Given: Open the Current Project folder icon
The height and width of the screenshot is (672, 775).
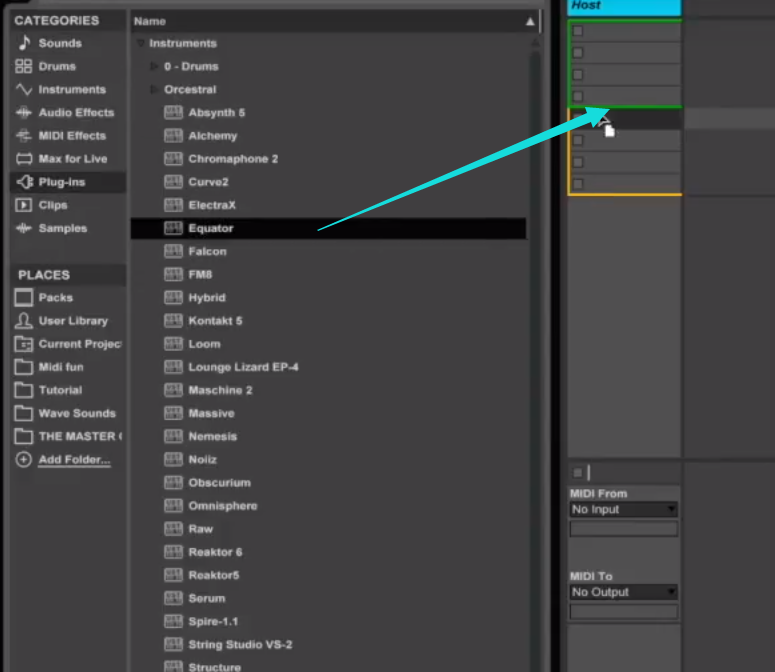Looking at the screenshot, I should coord(23,344).
